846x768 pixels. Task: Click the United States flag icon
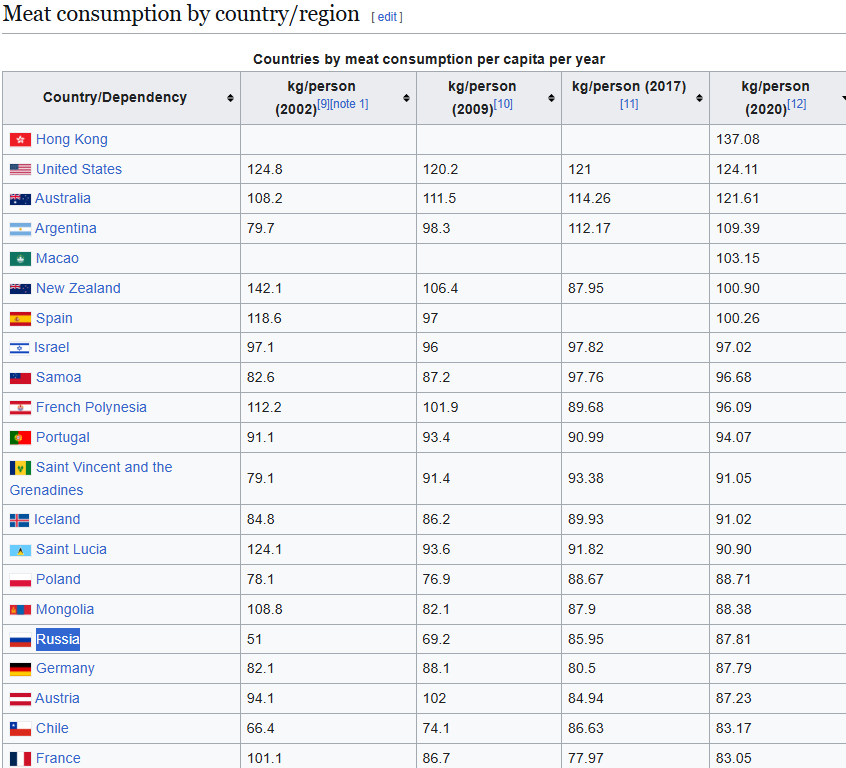click(x=20, y=170)
